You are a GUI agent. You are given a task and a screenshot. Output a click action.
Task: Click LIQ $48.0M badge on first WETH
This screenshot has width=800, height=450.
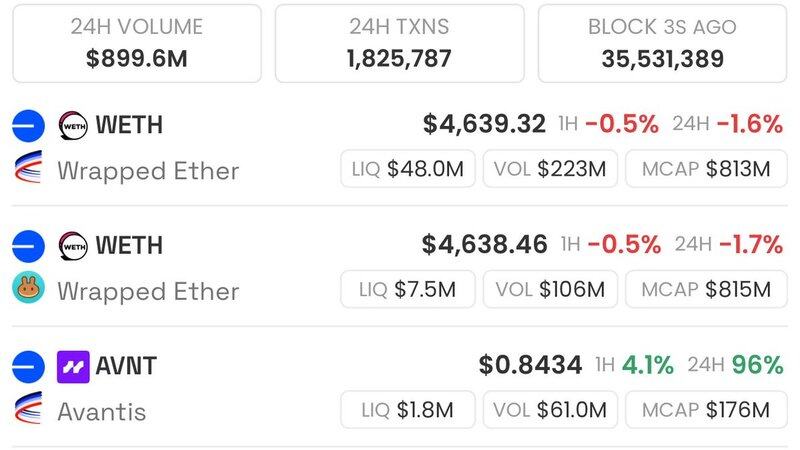408,169
